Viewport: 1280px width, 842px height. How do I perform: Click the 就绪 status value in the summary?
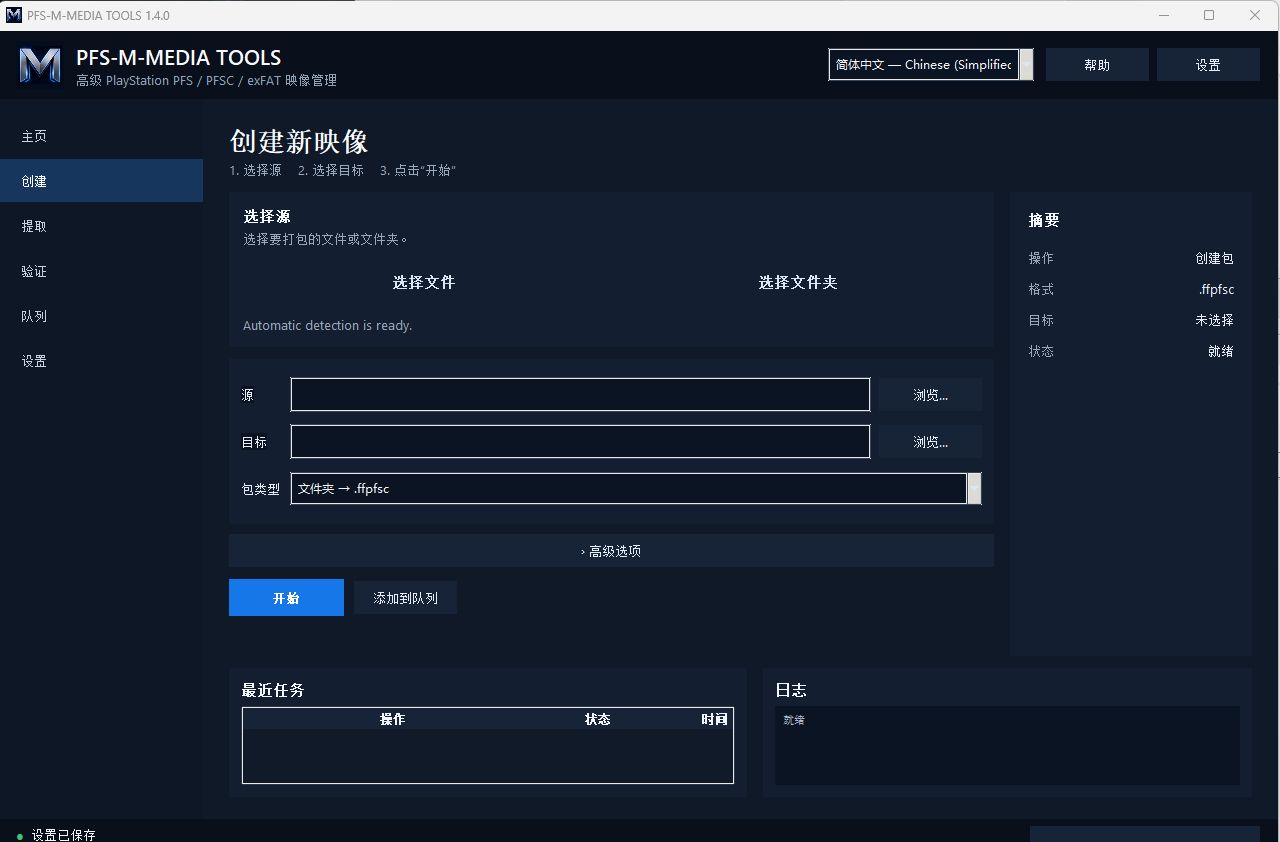coord(1220,351)
